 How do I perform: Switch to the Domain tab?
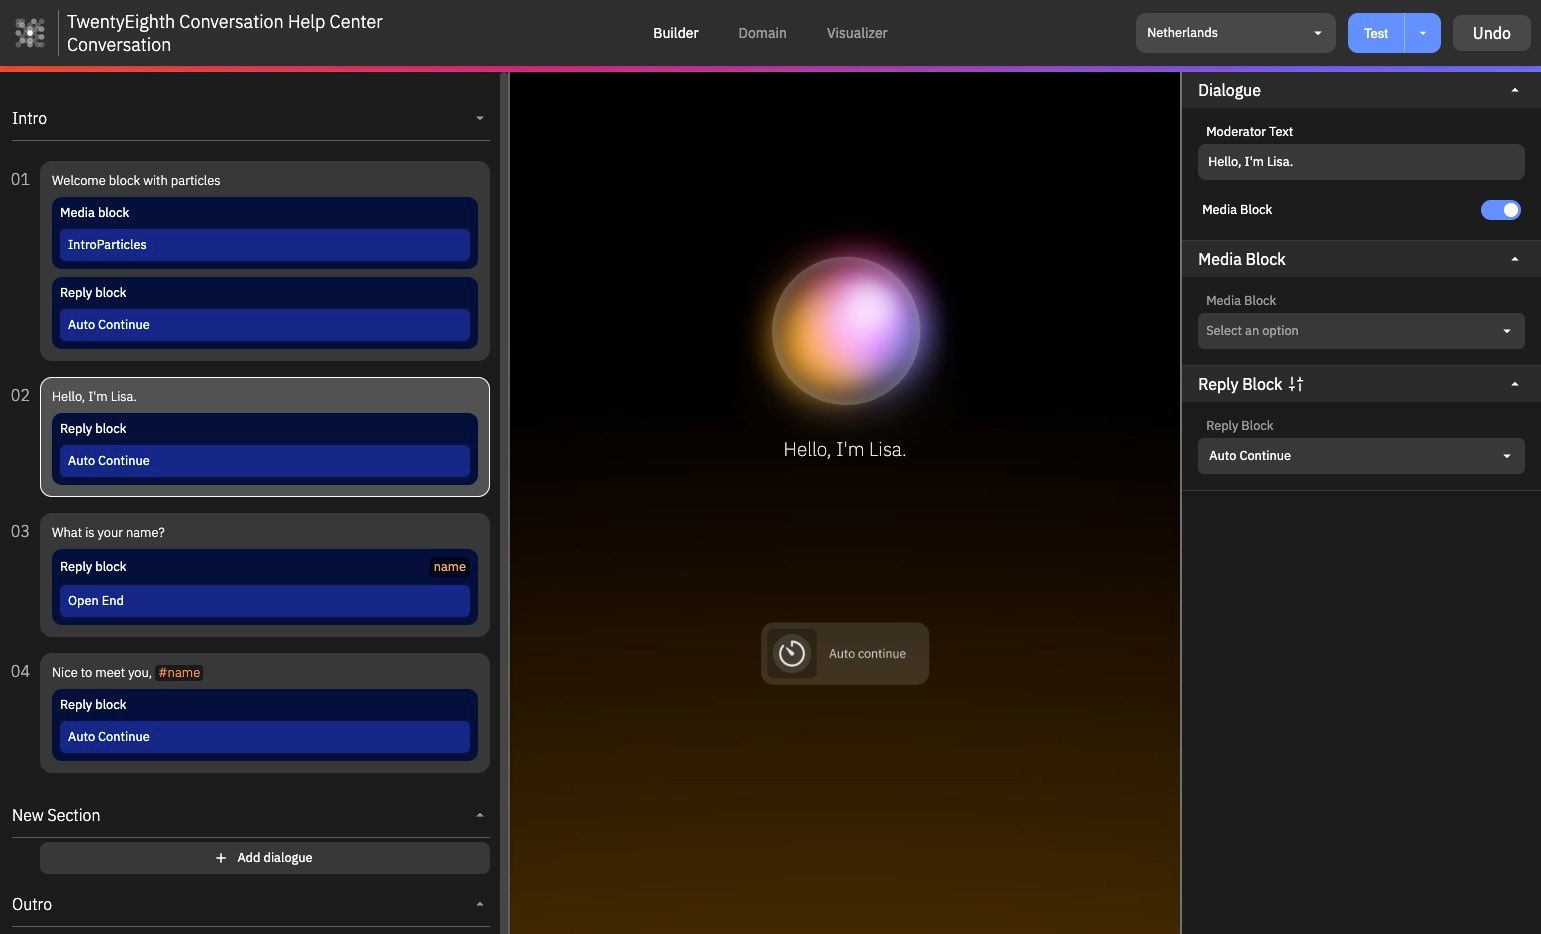(762, 33)
